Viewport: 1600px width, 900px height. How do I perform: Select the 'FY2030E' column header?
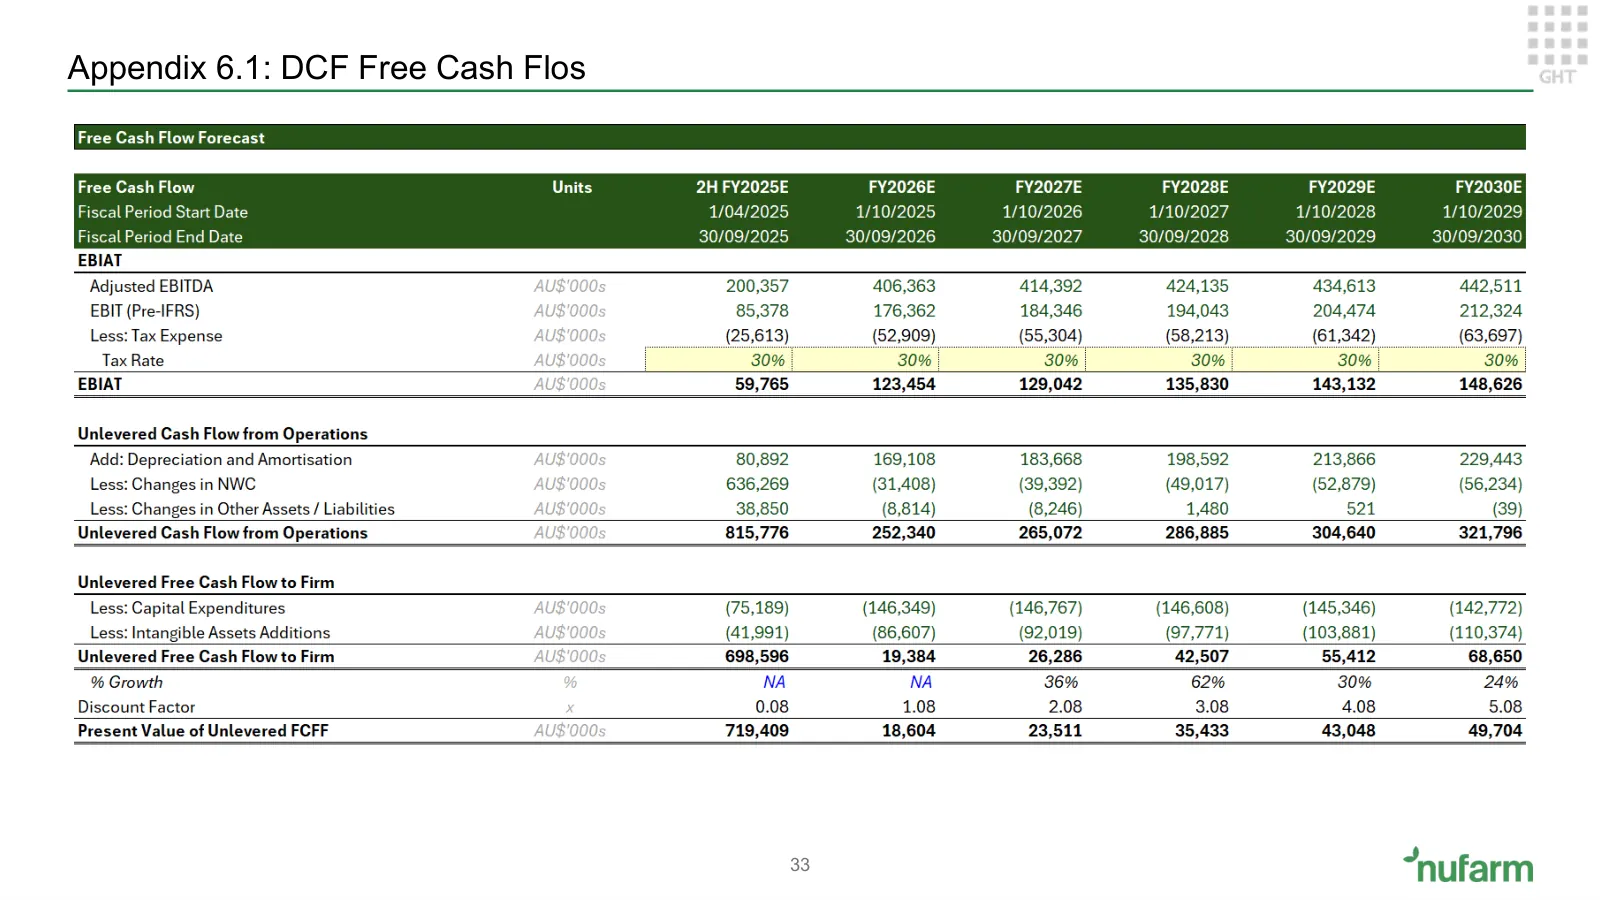pos(1488,187)
